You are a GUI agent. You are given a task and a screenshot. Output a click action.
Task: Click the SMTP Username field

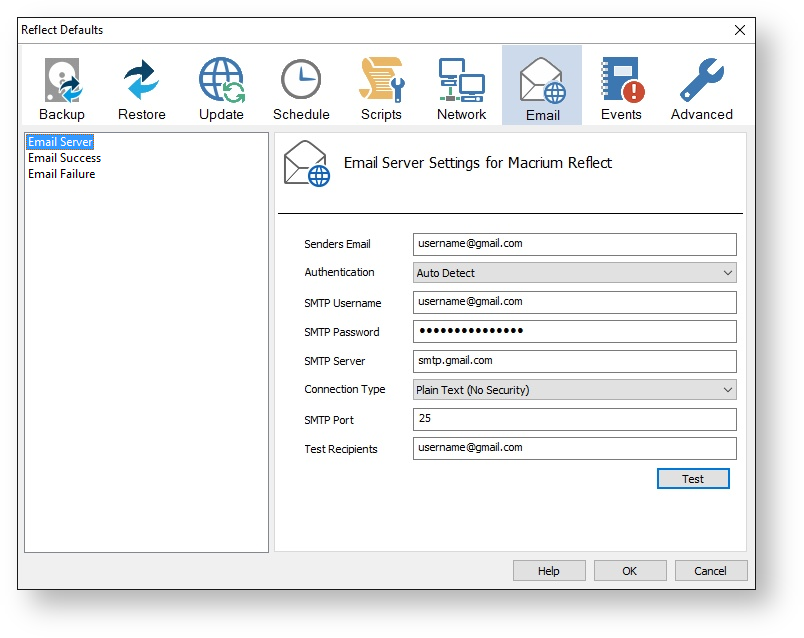coord(575,302)
